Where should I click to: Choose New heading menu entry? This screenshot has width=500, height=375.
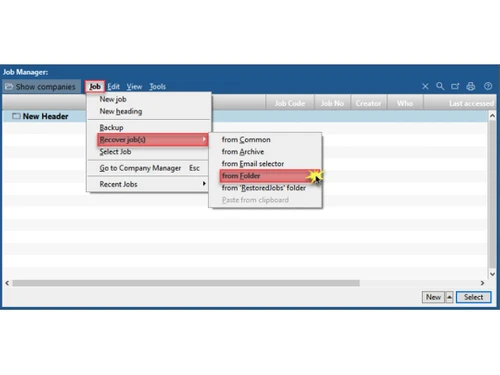149,111
